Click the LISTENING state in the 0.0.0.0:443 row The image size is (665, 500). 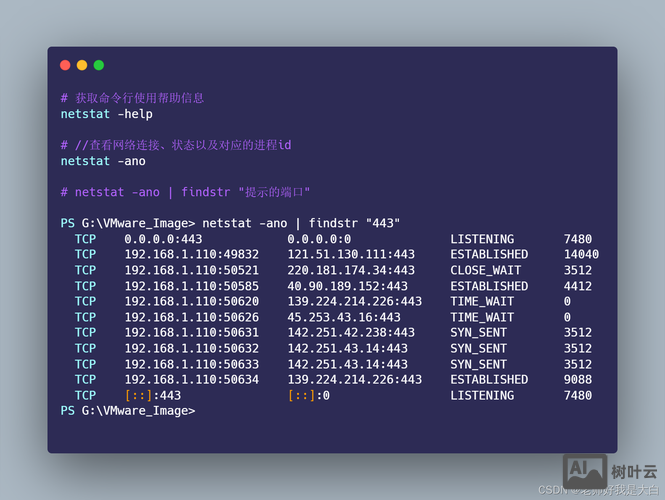coord(482,239)
